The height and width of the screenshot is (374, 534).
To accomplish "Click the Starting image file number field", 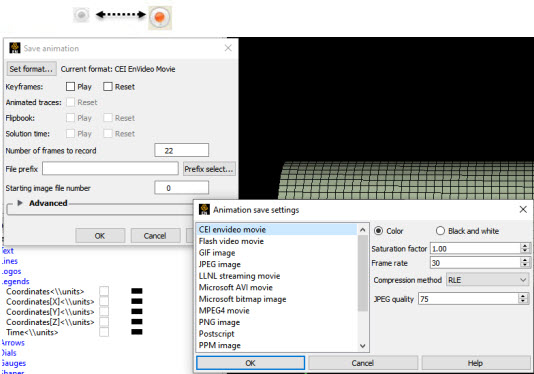I will click(182, 188).
